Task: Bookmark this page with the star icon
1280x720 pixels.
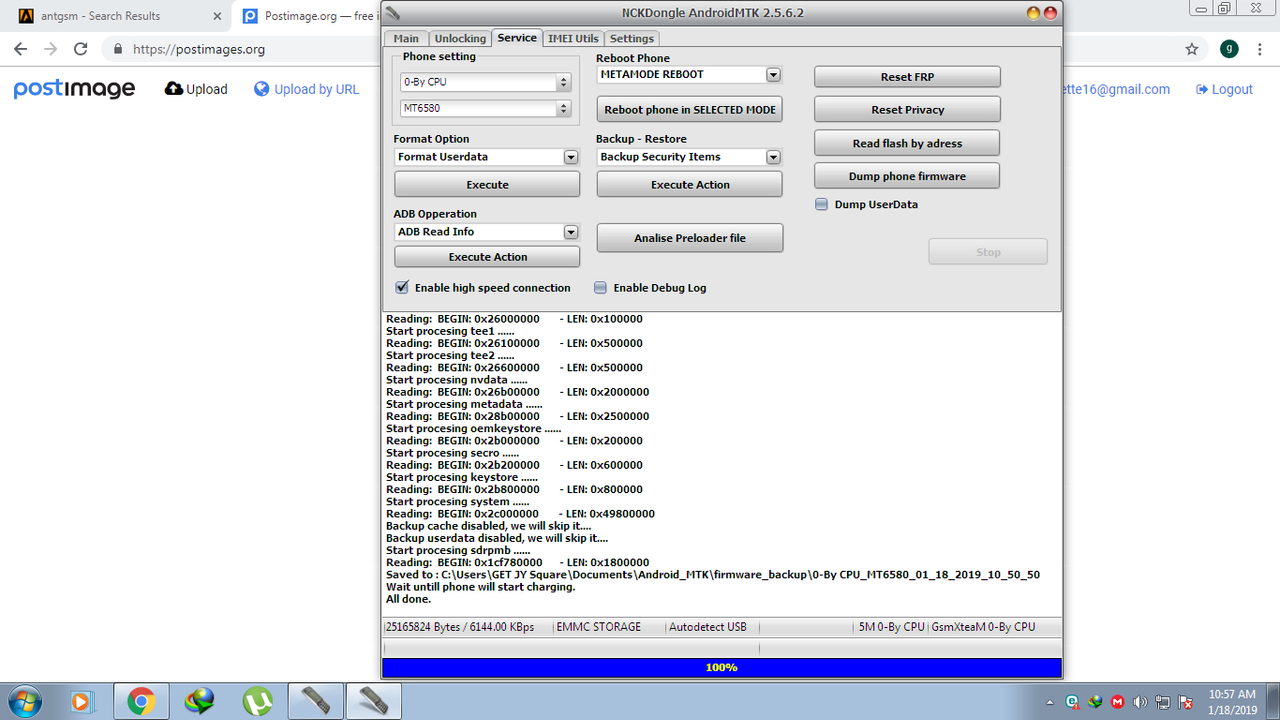Action: [x=1191, y=49]
